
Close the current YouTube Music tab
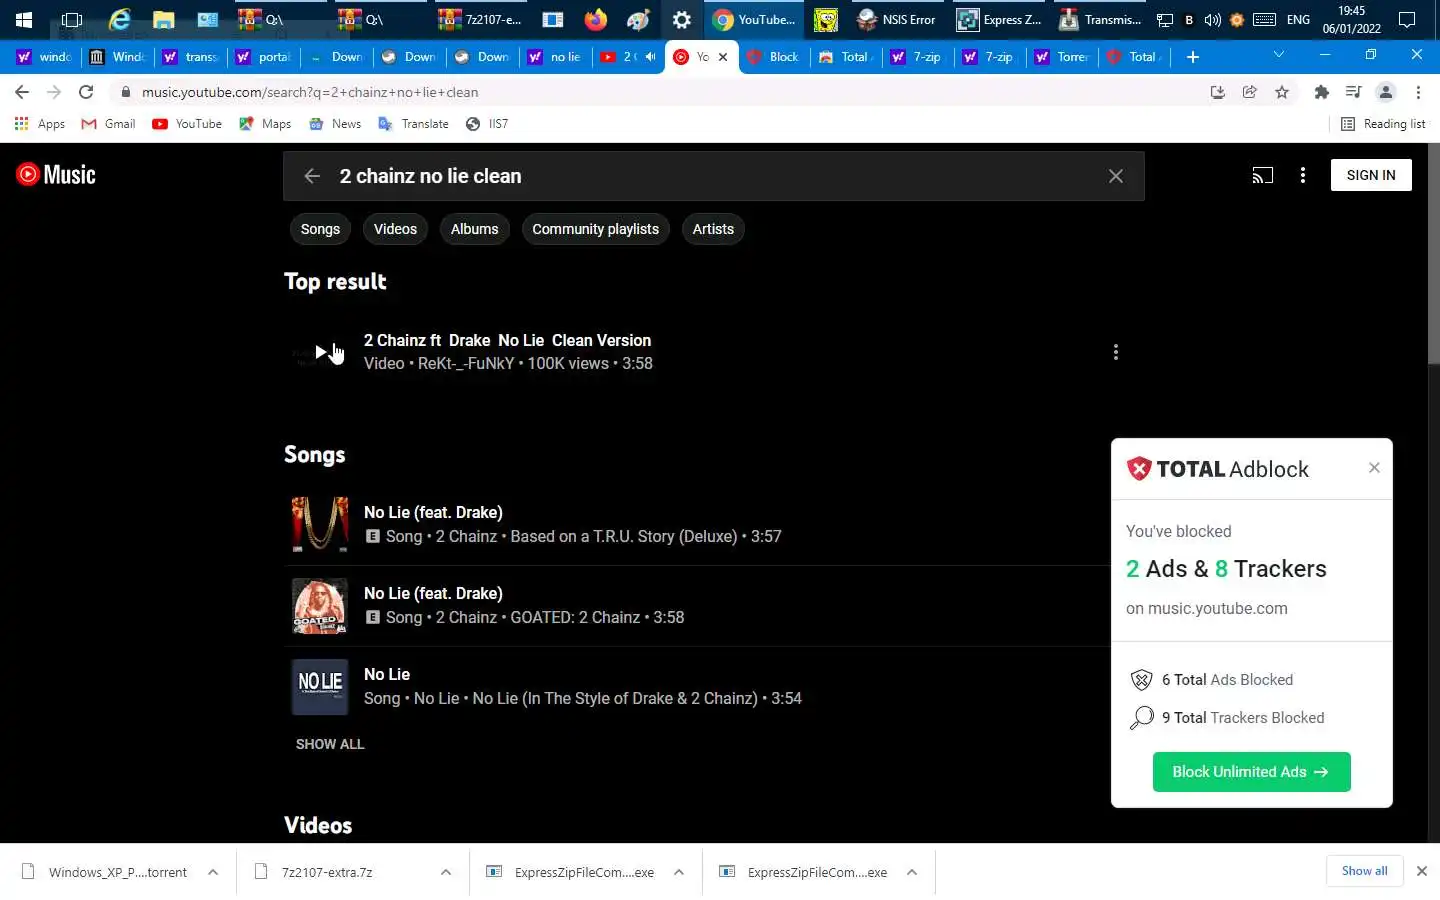point(723,57)
